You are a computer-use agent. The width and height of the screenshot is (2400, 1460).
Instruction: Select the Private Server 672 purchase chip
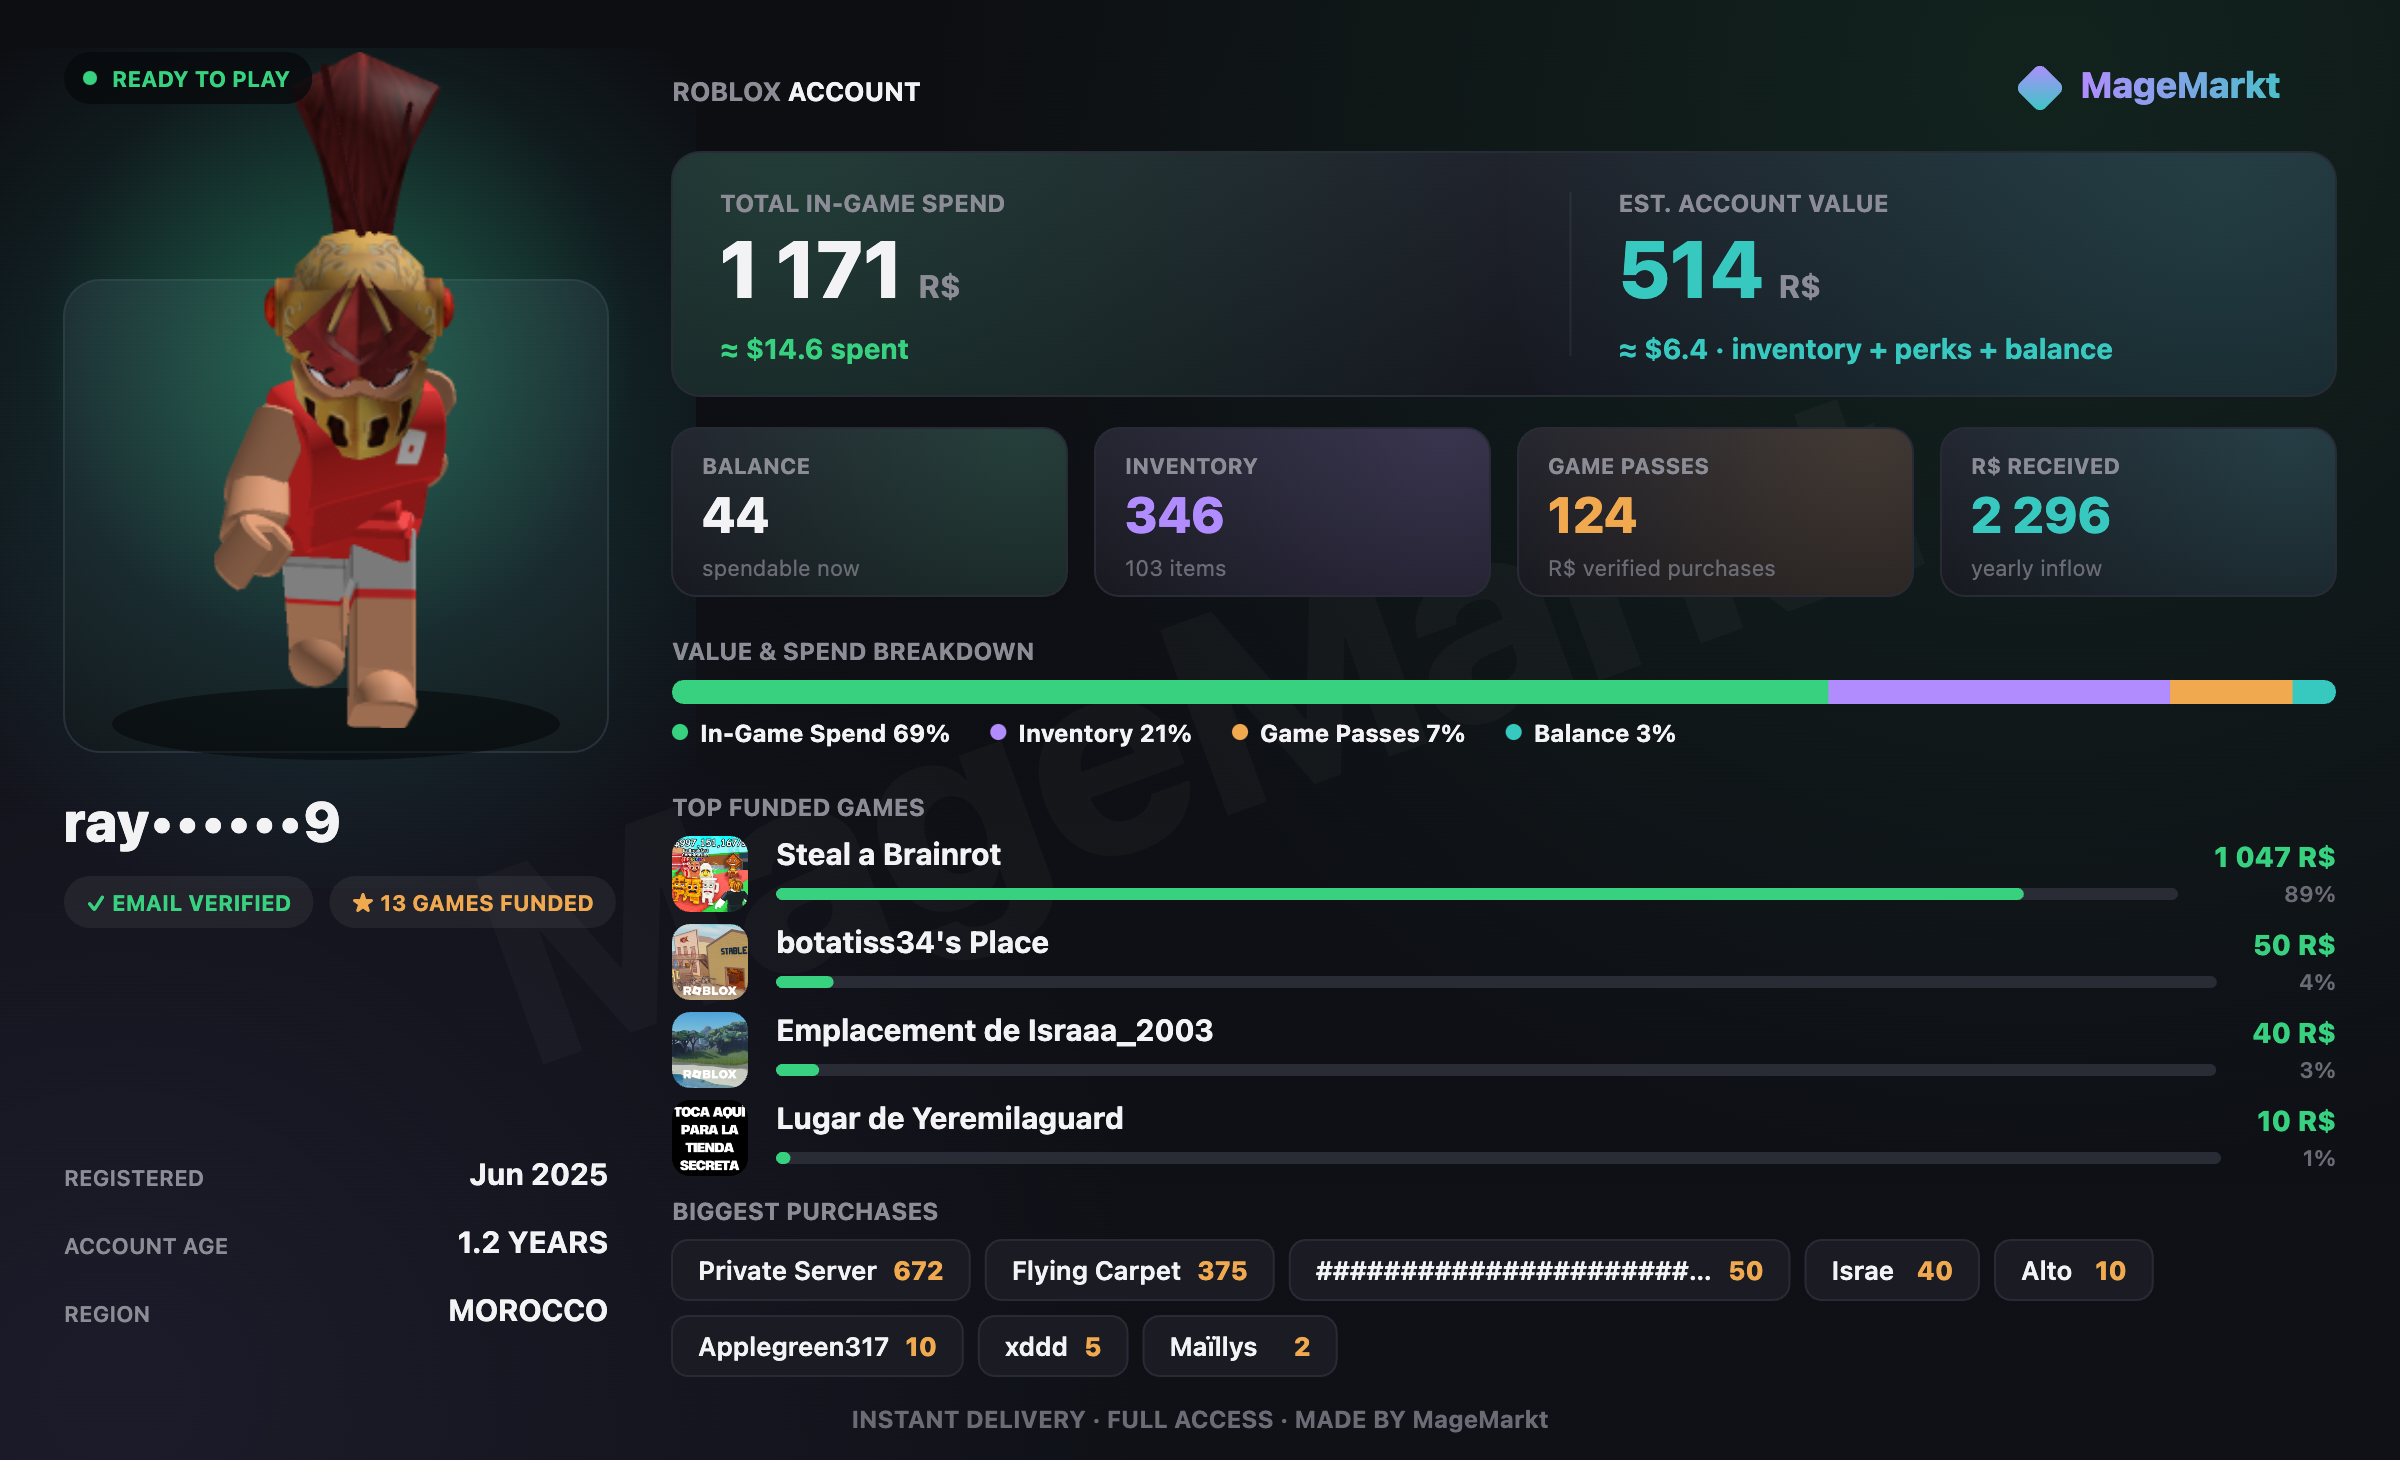click(x=821, y=1270)
